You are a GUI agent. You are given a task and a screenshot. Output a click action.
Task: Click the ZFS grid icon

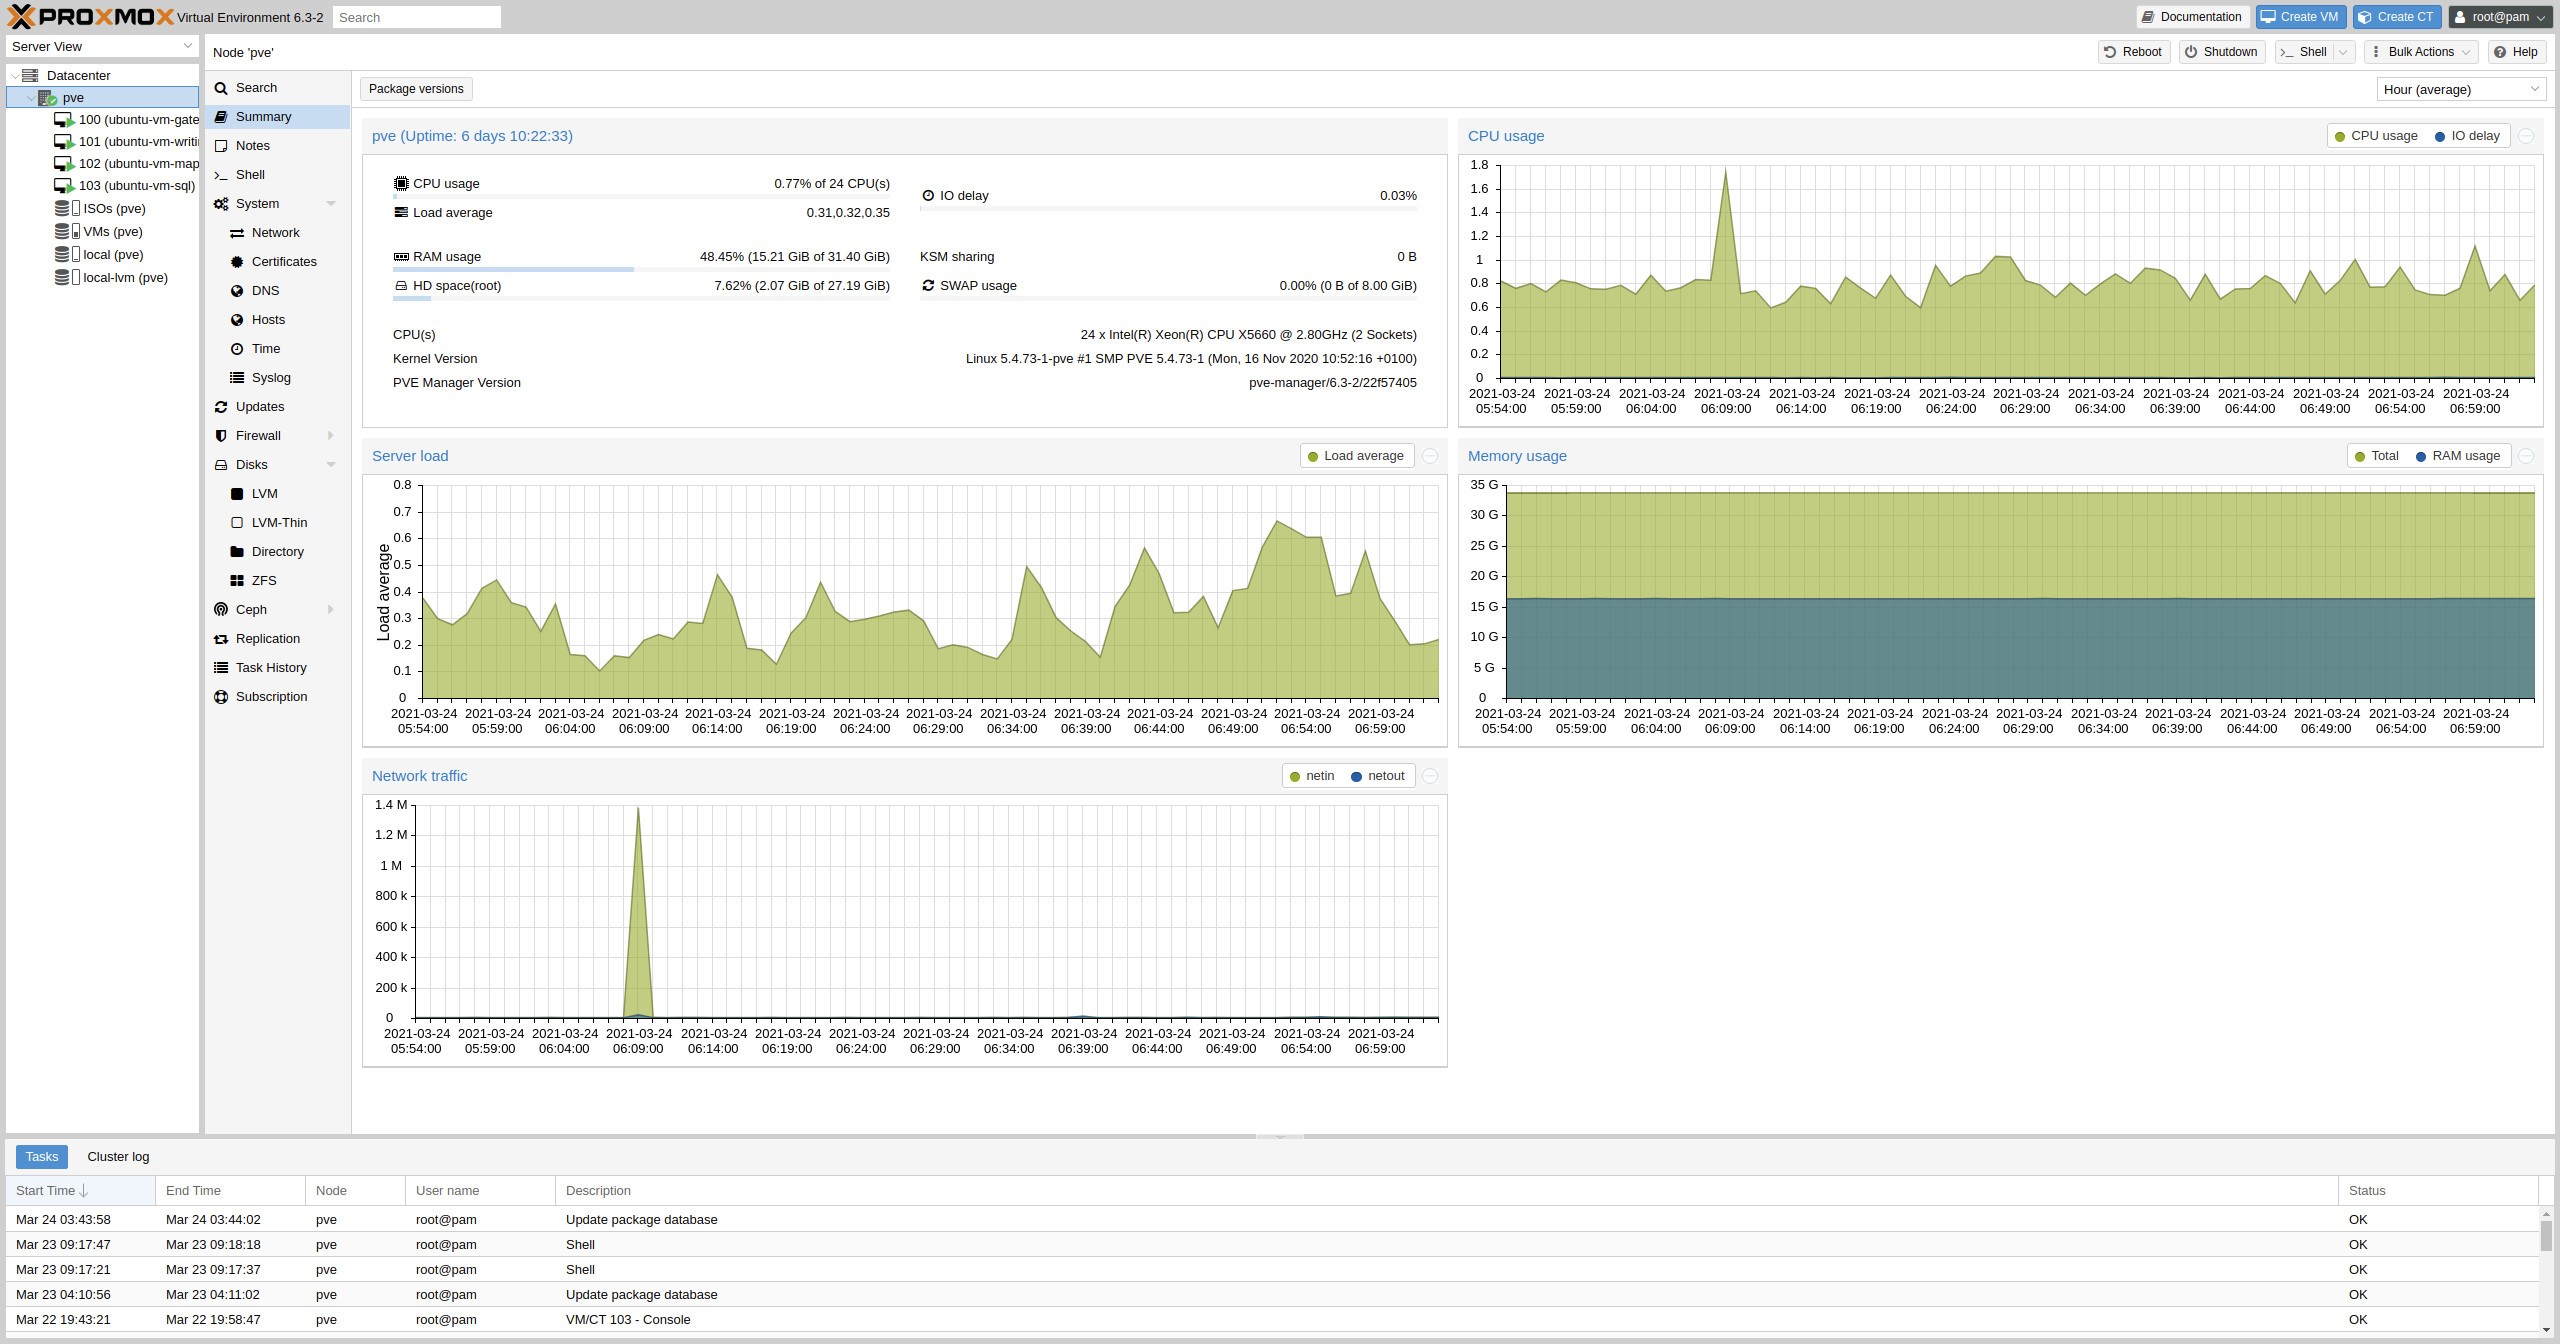[237, 581]
